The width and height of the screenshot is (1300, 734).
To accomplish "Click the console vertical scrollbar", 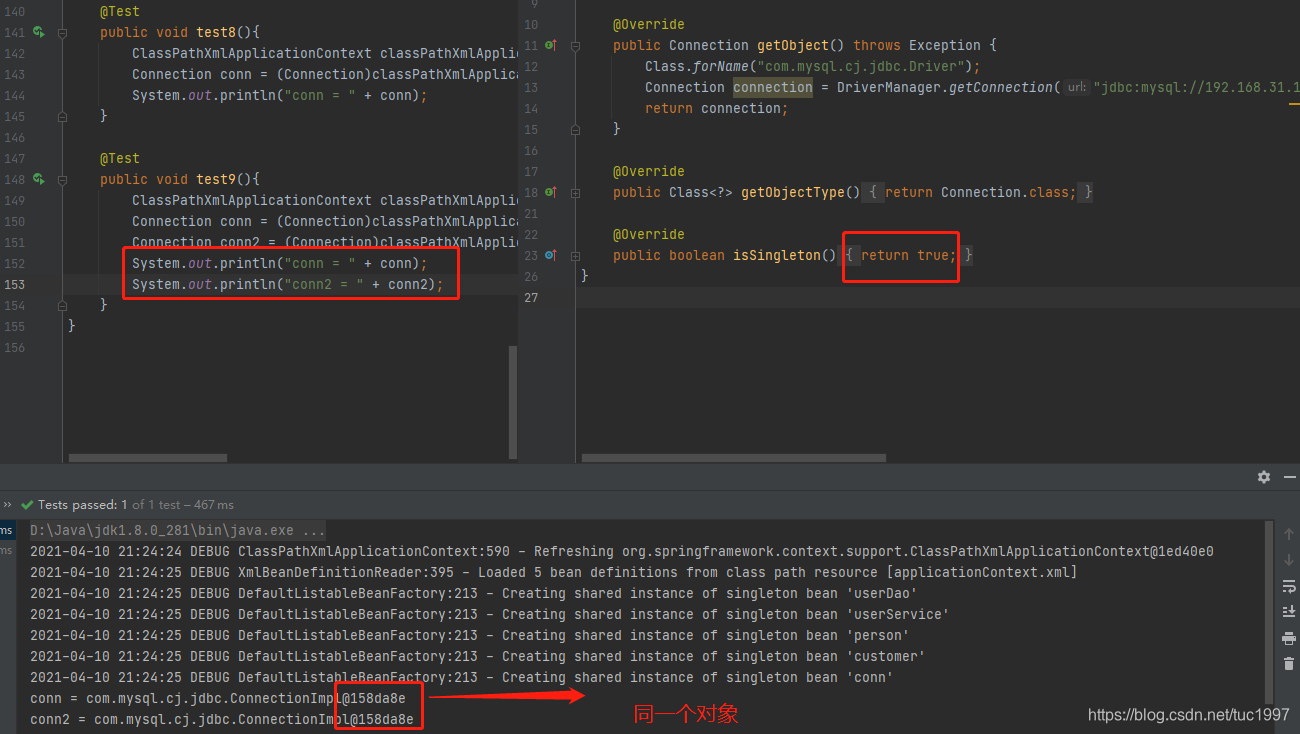I will click(1270, 612).
